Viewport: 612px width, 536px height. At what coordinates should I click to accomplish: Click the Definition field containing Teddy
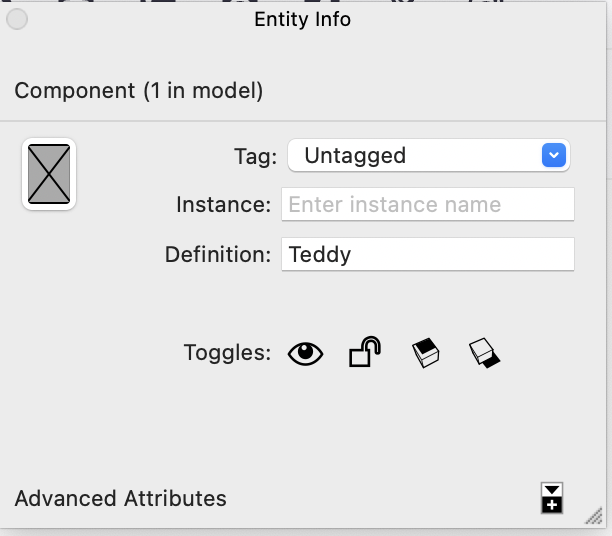pos(428,254)
